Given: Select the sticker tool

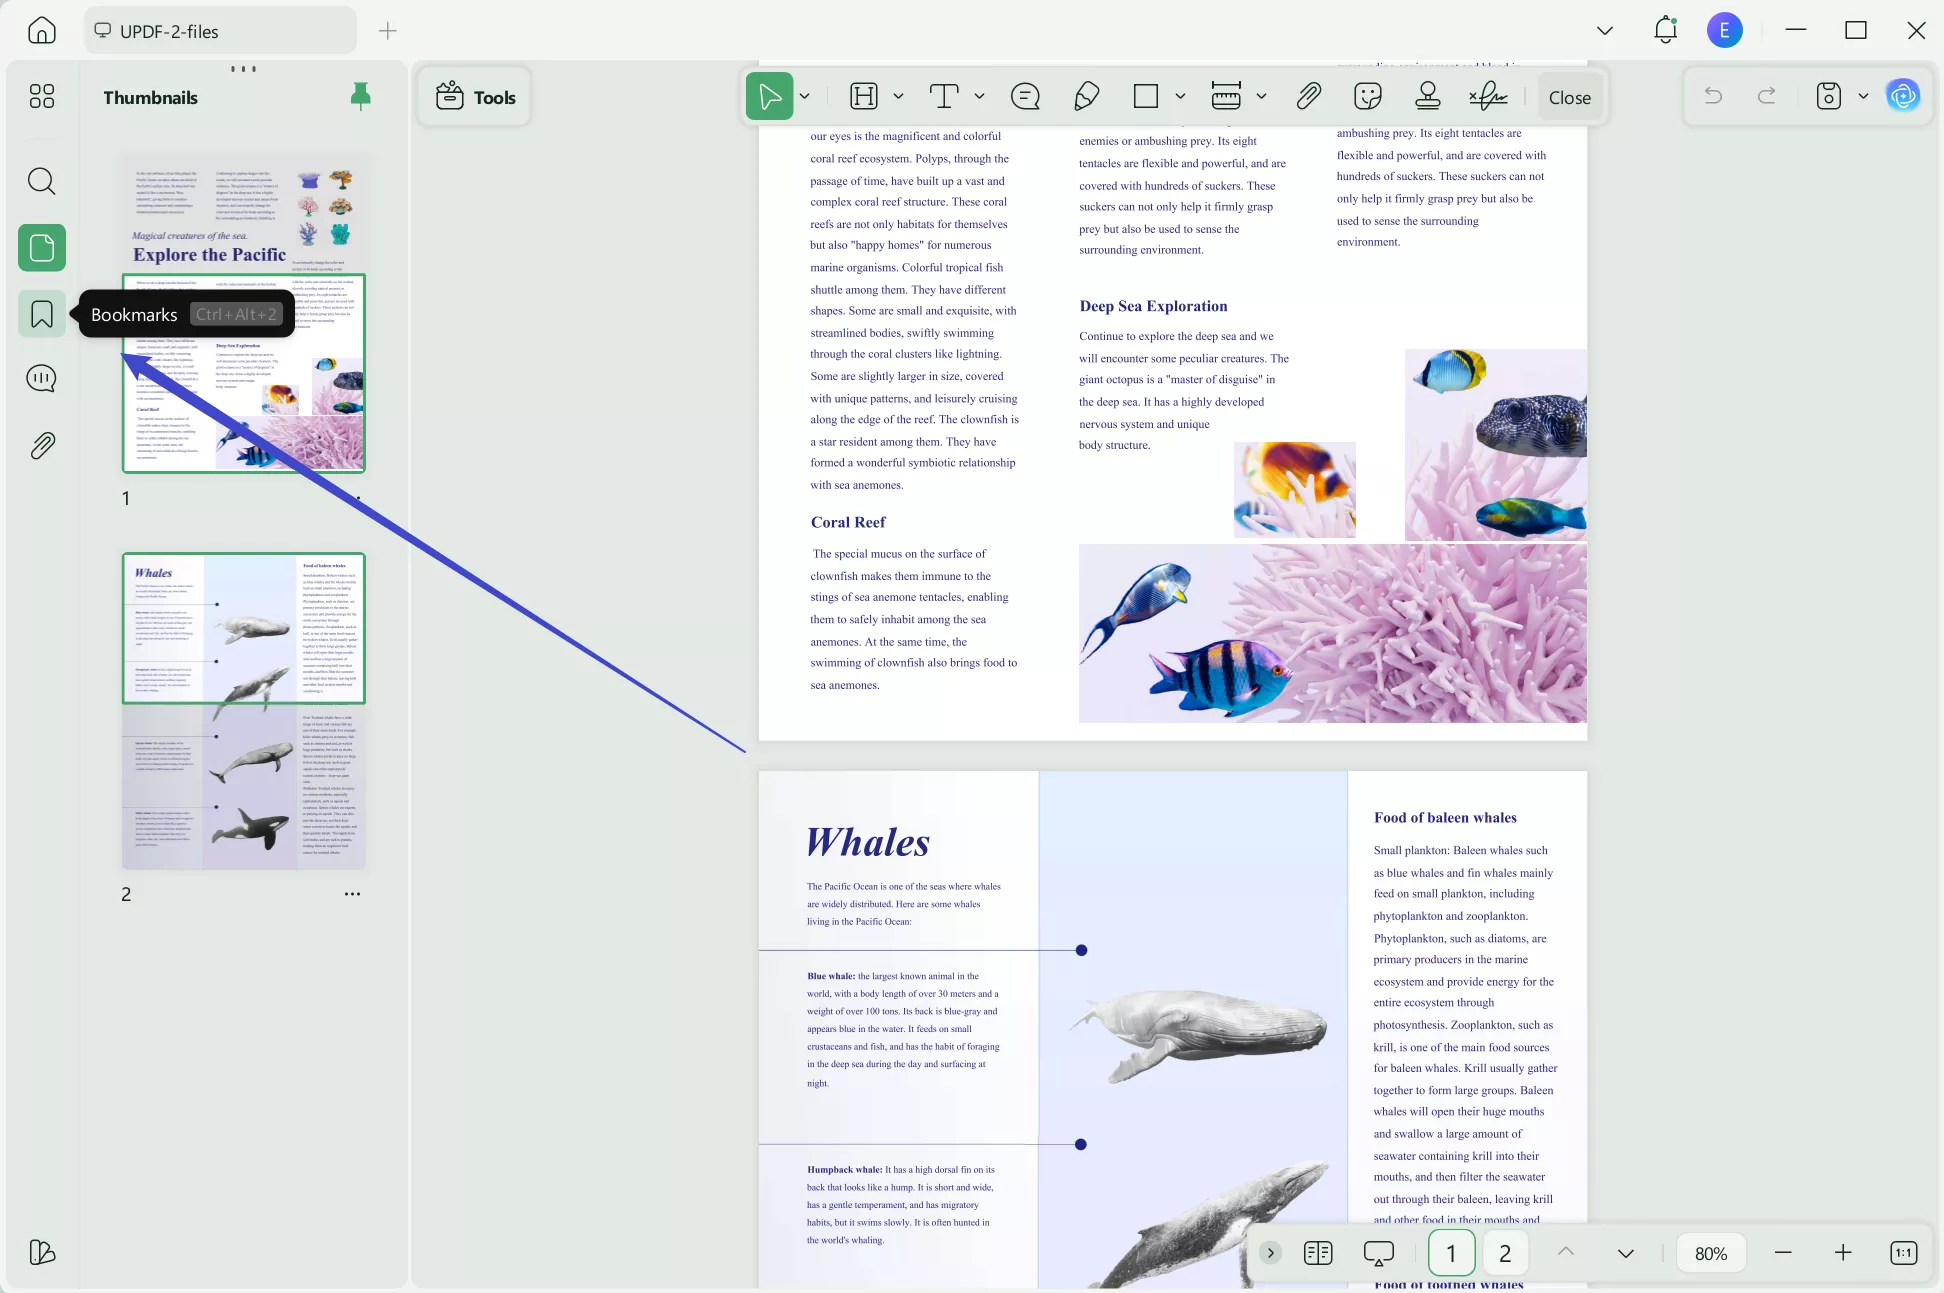Looking at the screenshot, I should click(x=1367, y=97).
